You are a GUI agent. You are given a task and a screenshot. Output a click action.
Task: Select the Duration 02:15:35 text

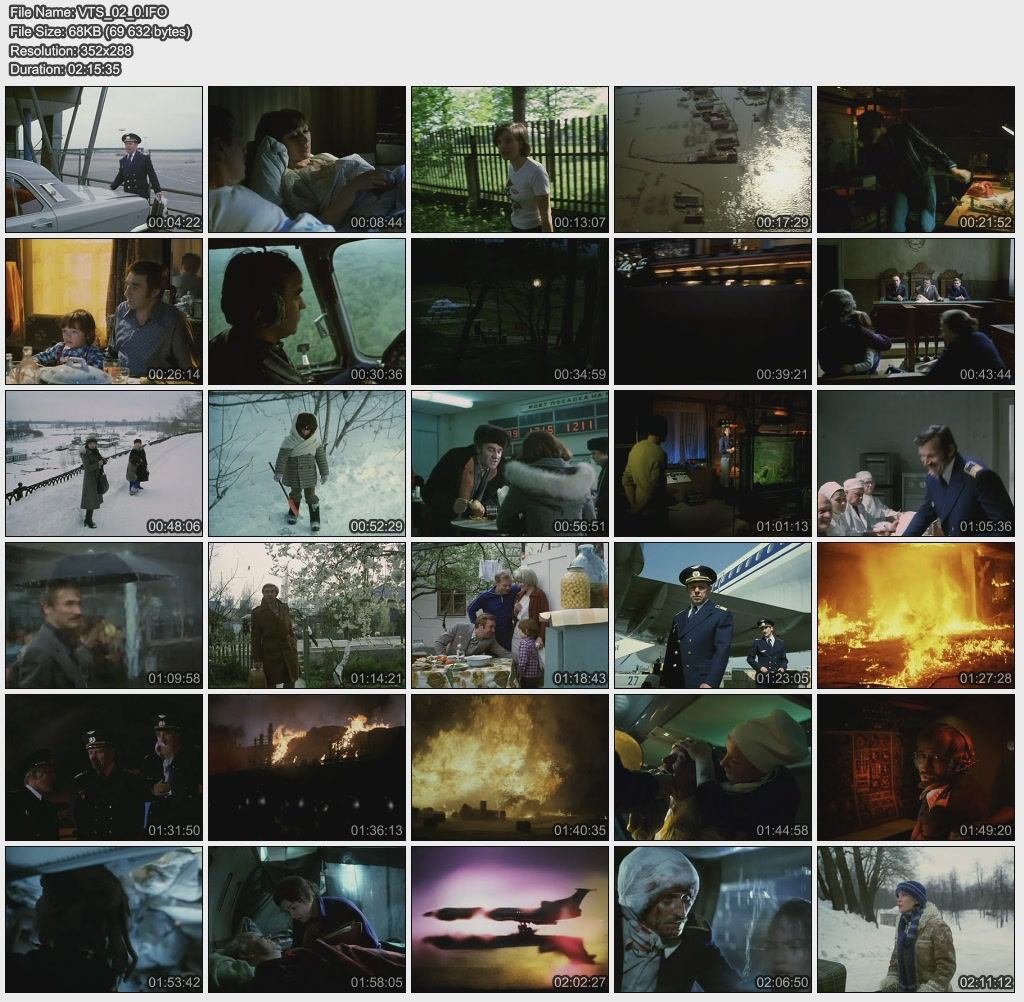click(65, 69)
